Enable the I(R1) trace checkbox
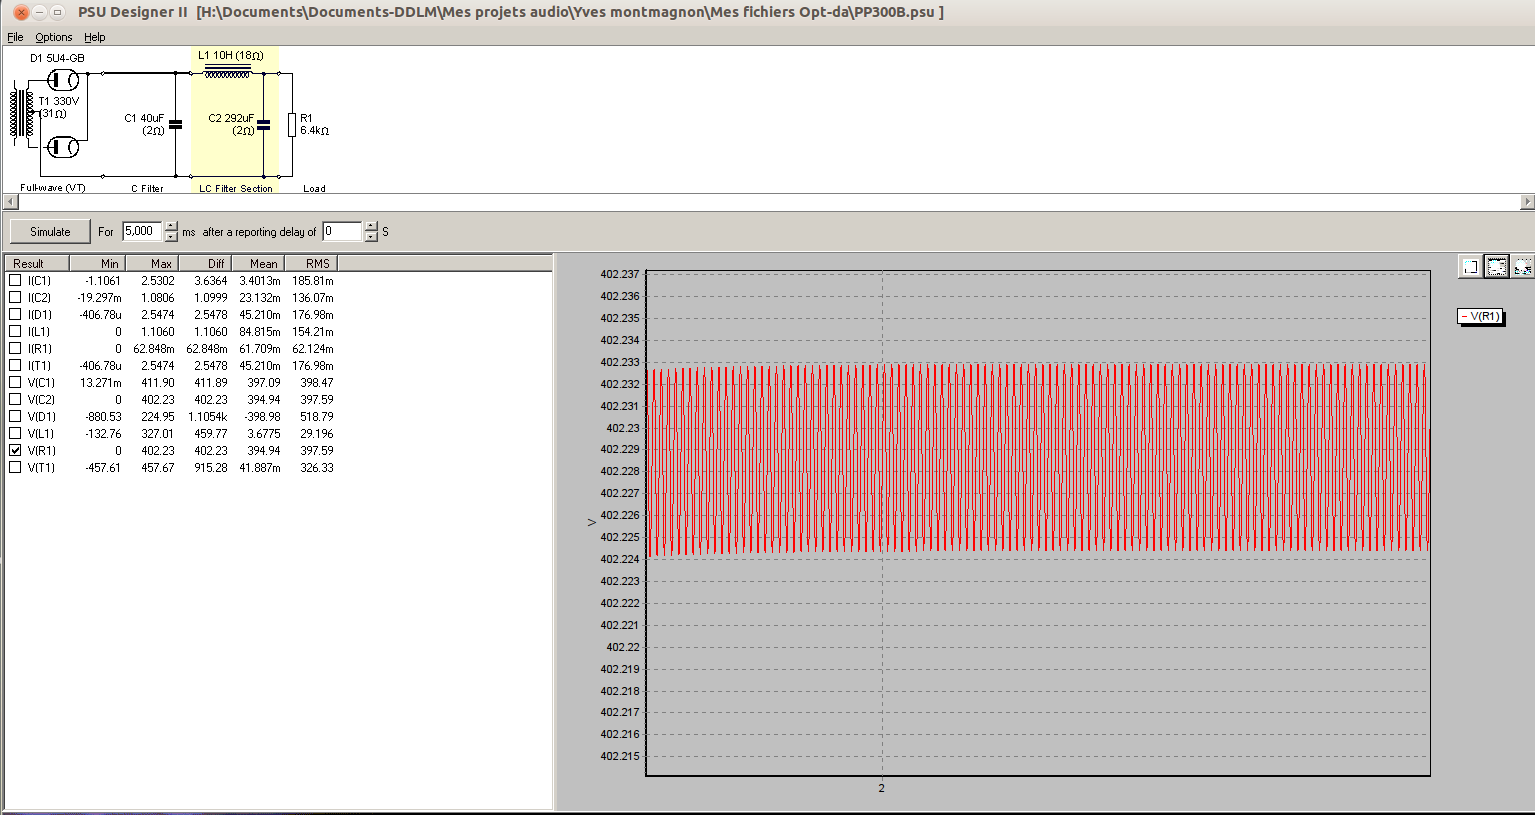Screen dimensions: 1535x815 (x=15, y=348)
